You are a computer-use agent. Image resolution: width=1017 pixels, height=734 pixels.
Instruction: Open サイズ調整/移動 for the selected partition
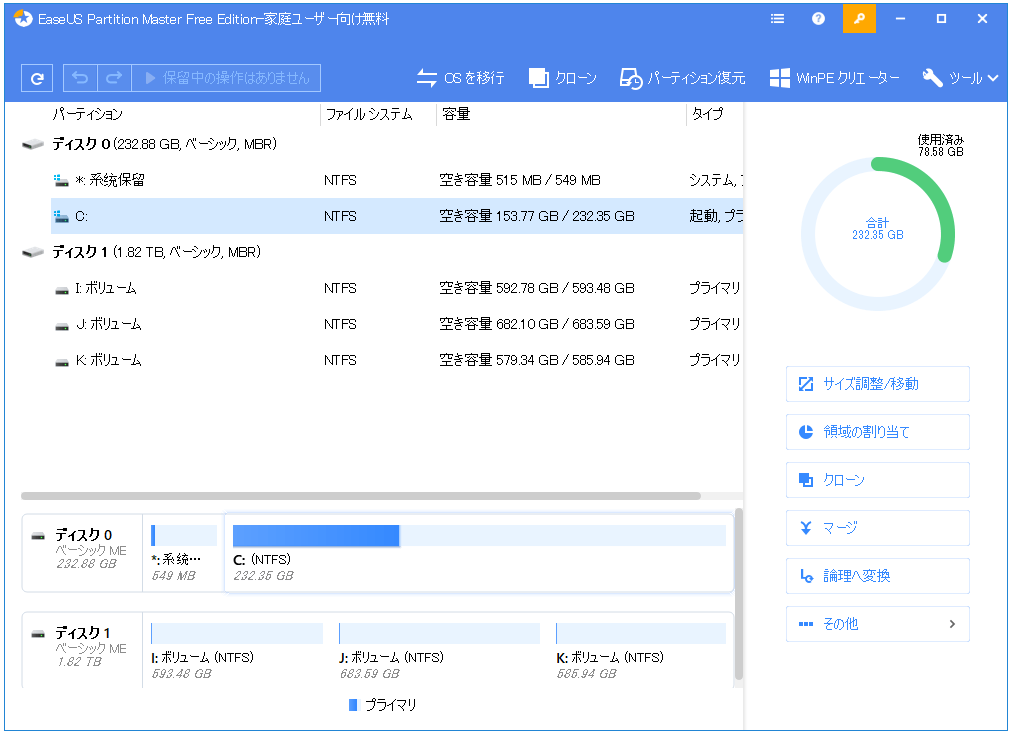[x=877, y=384]
